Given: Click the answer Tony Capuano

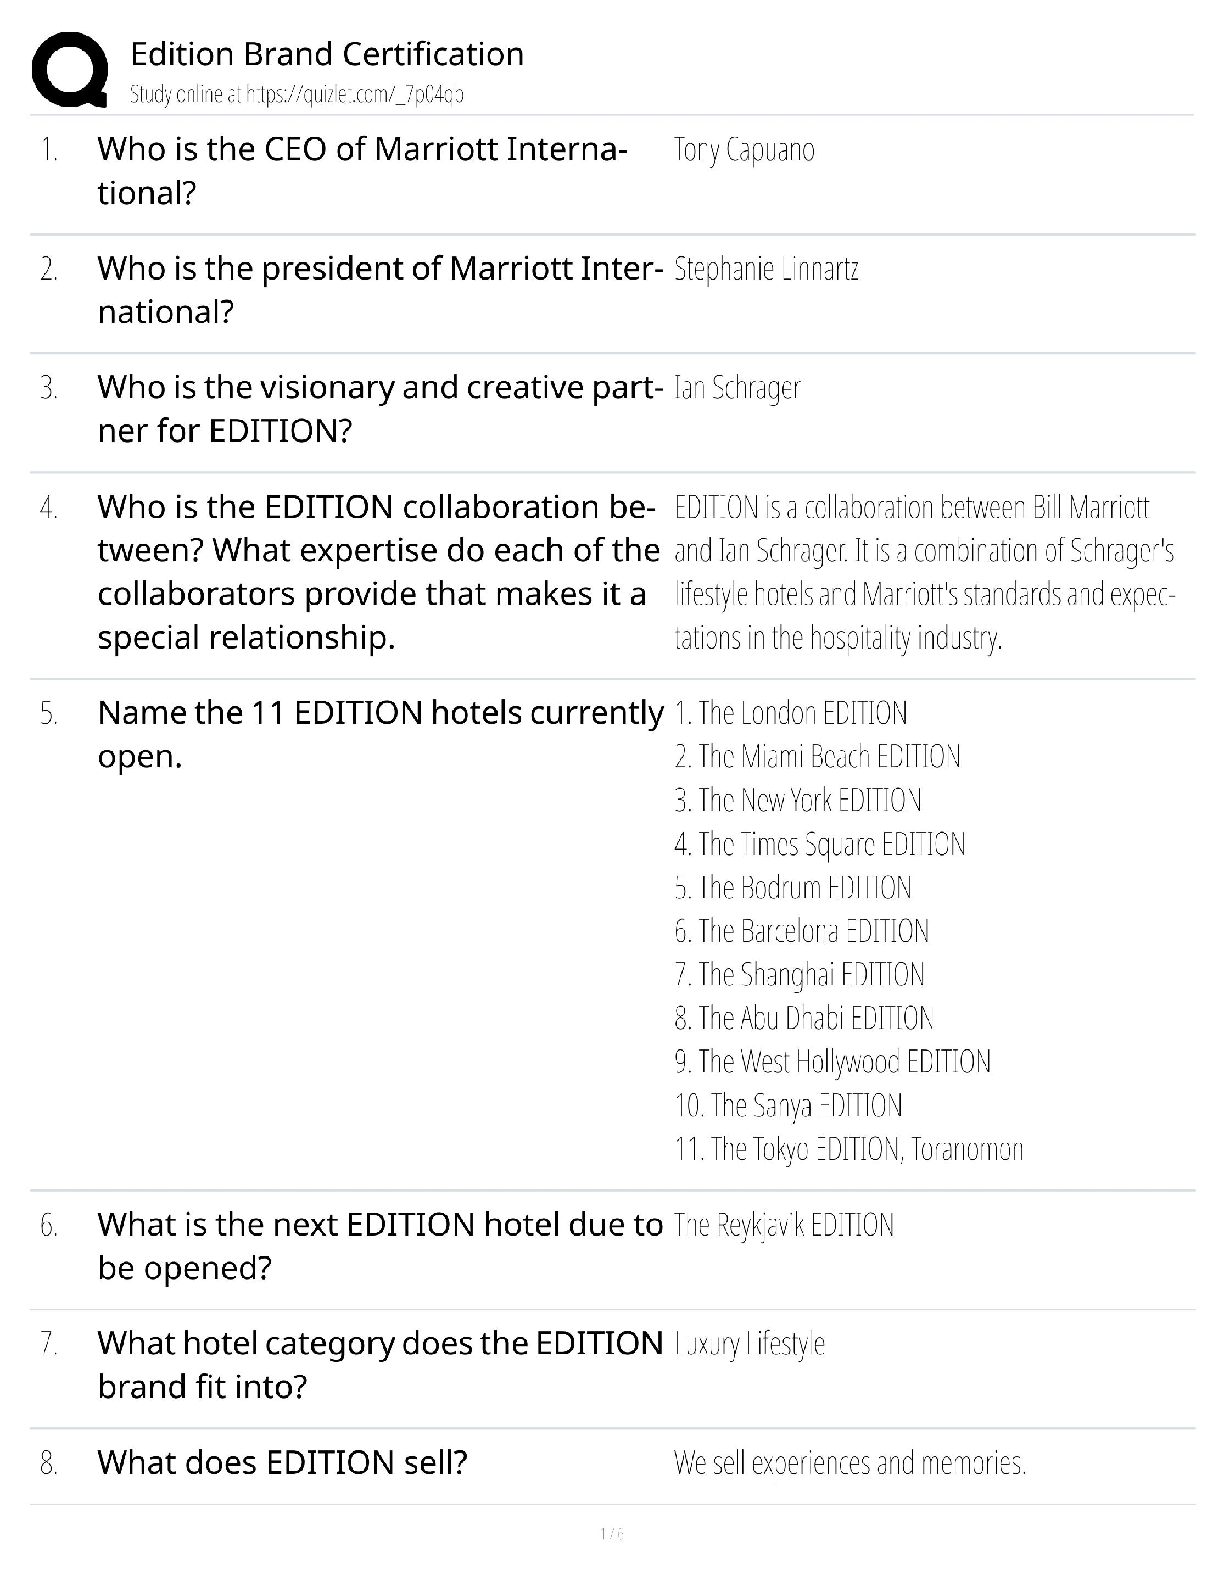Looking at the screenshot, I should pos(744,150).
